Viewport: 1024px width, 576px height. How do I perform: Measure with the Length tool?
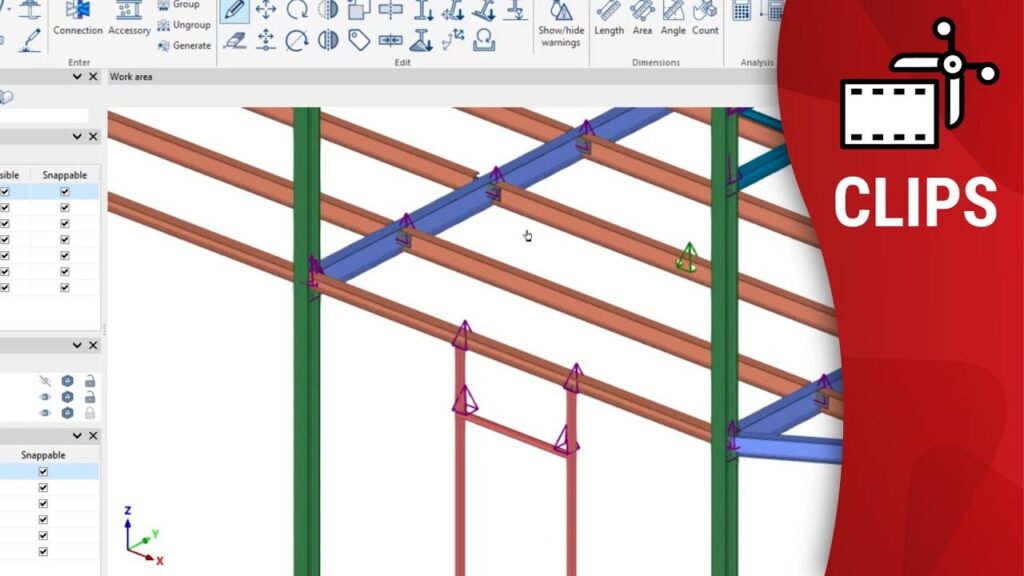(x=609, y=18)
